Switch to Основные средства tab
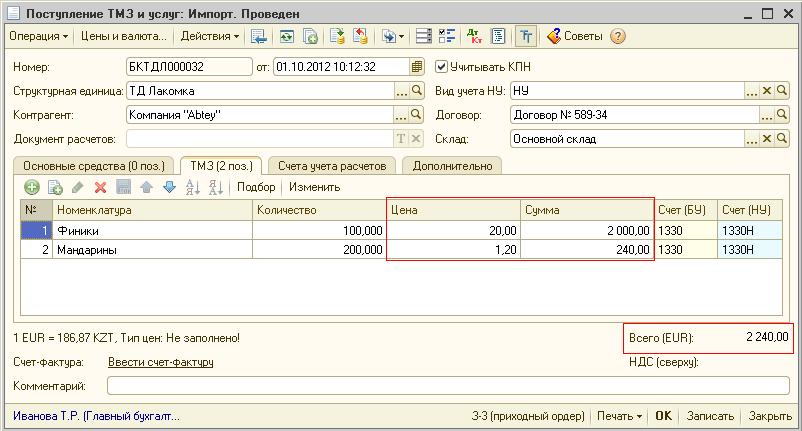 [x=94, y=166]
